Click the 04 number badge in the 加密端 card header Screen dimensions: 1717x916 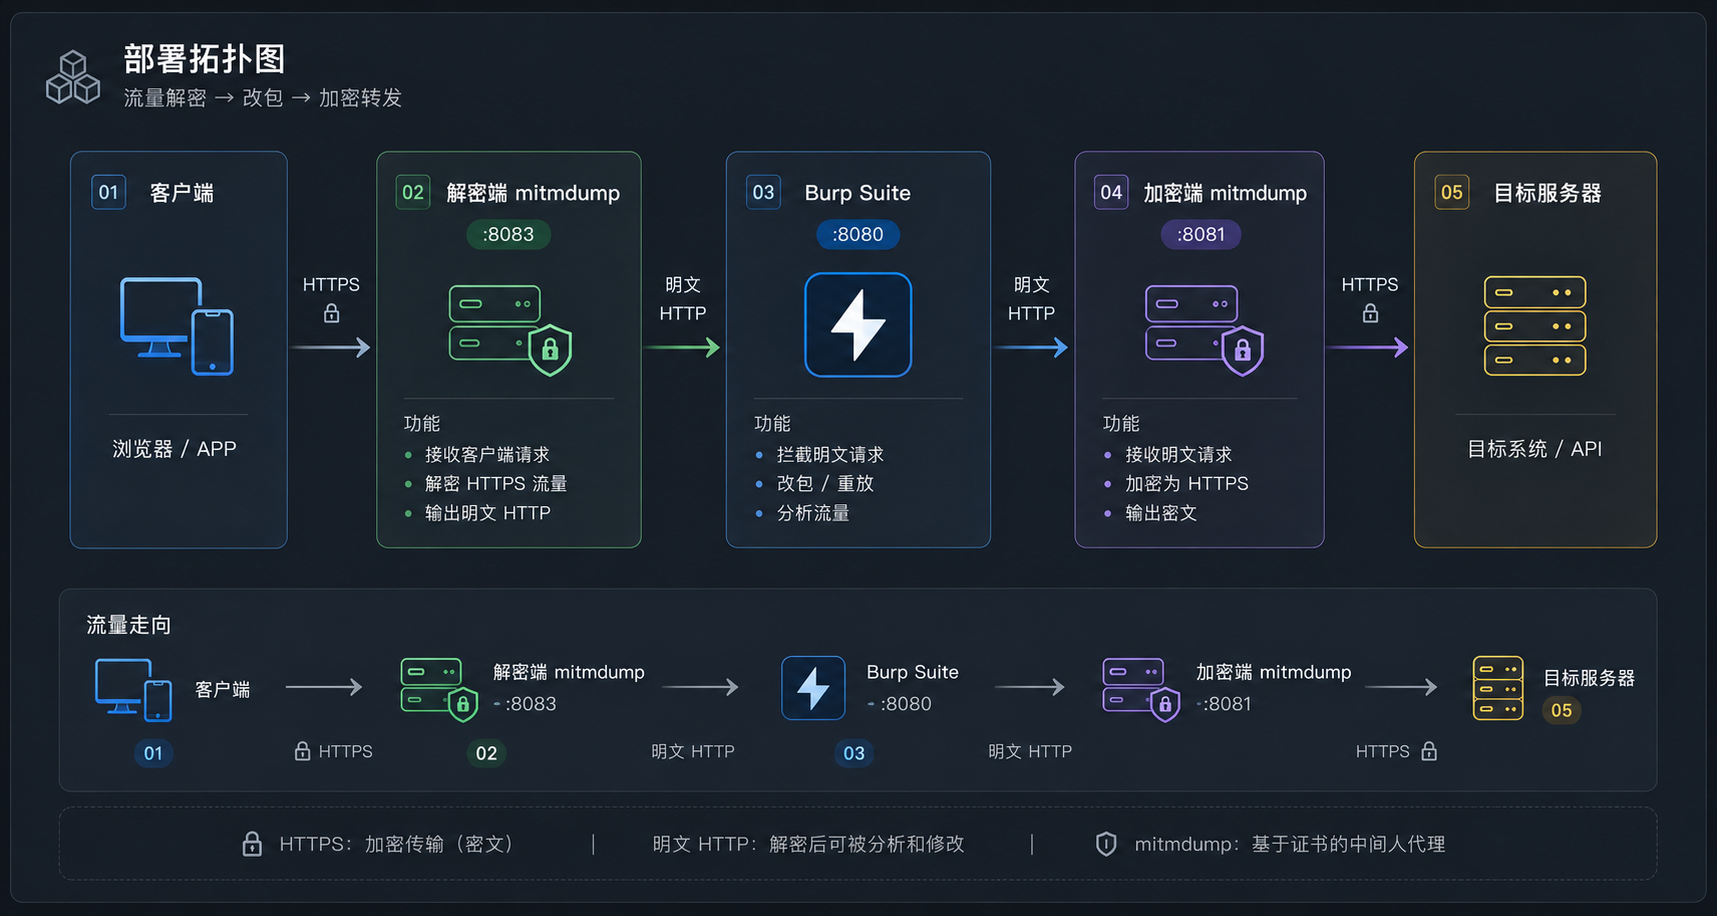[1111, 192]
